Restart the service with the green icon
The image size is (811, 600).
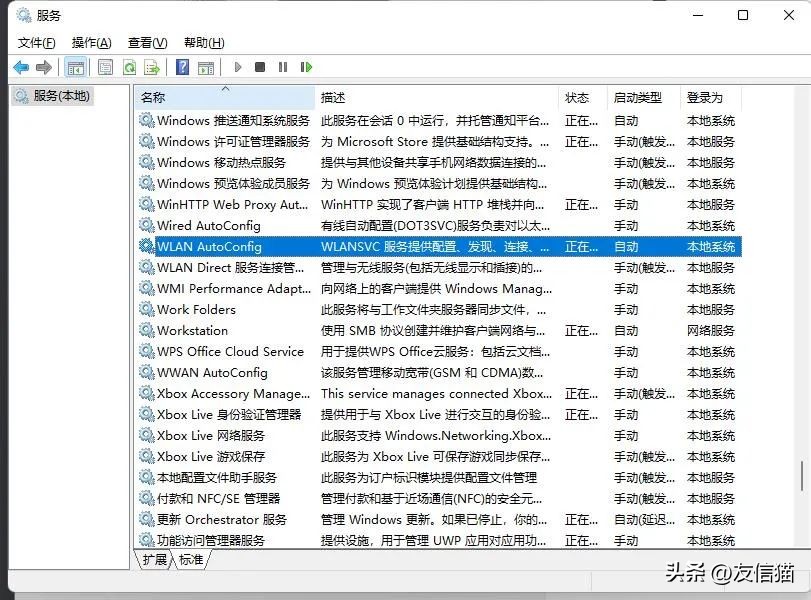(x=306, y=67)
